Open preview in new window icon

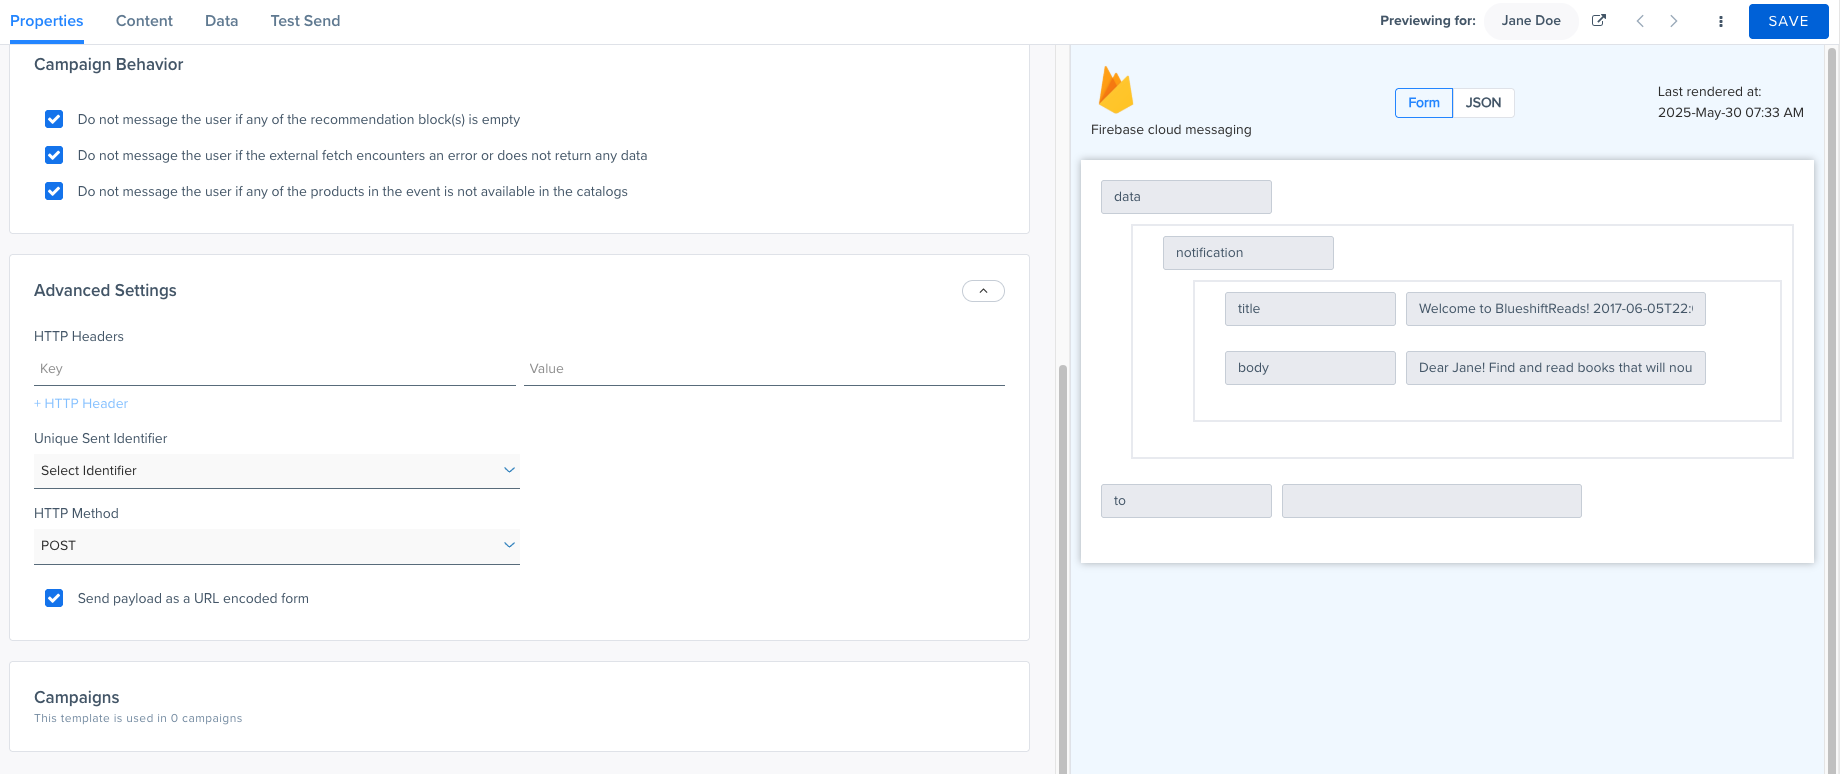click(x=1599, y=20)
